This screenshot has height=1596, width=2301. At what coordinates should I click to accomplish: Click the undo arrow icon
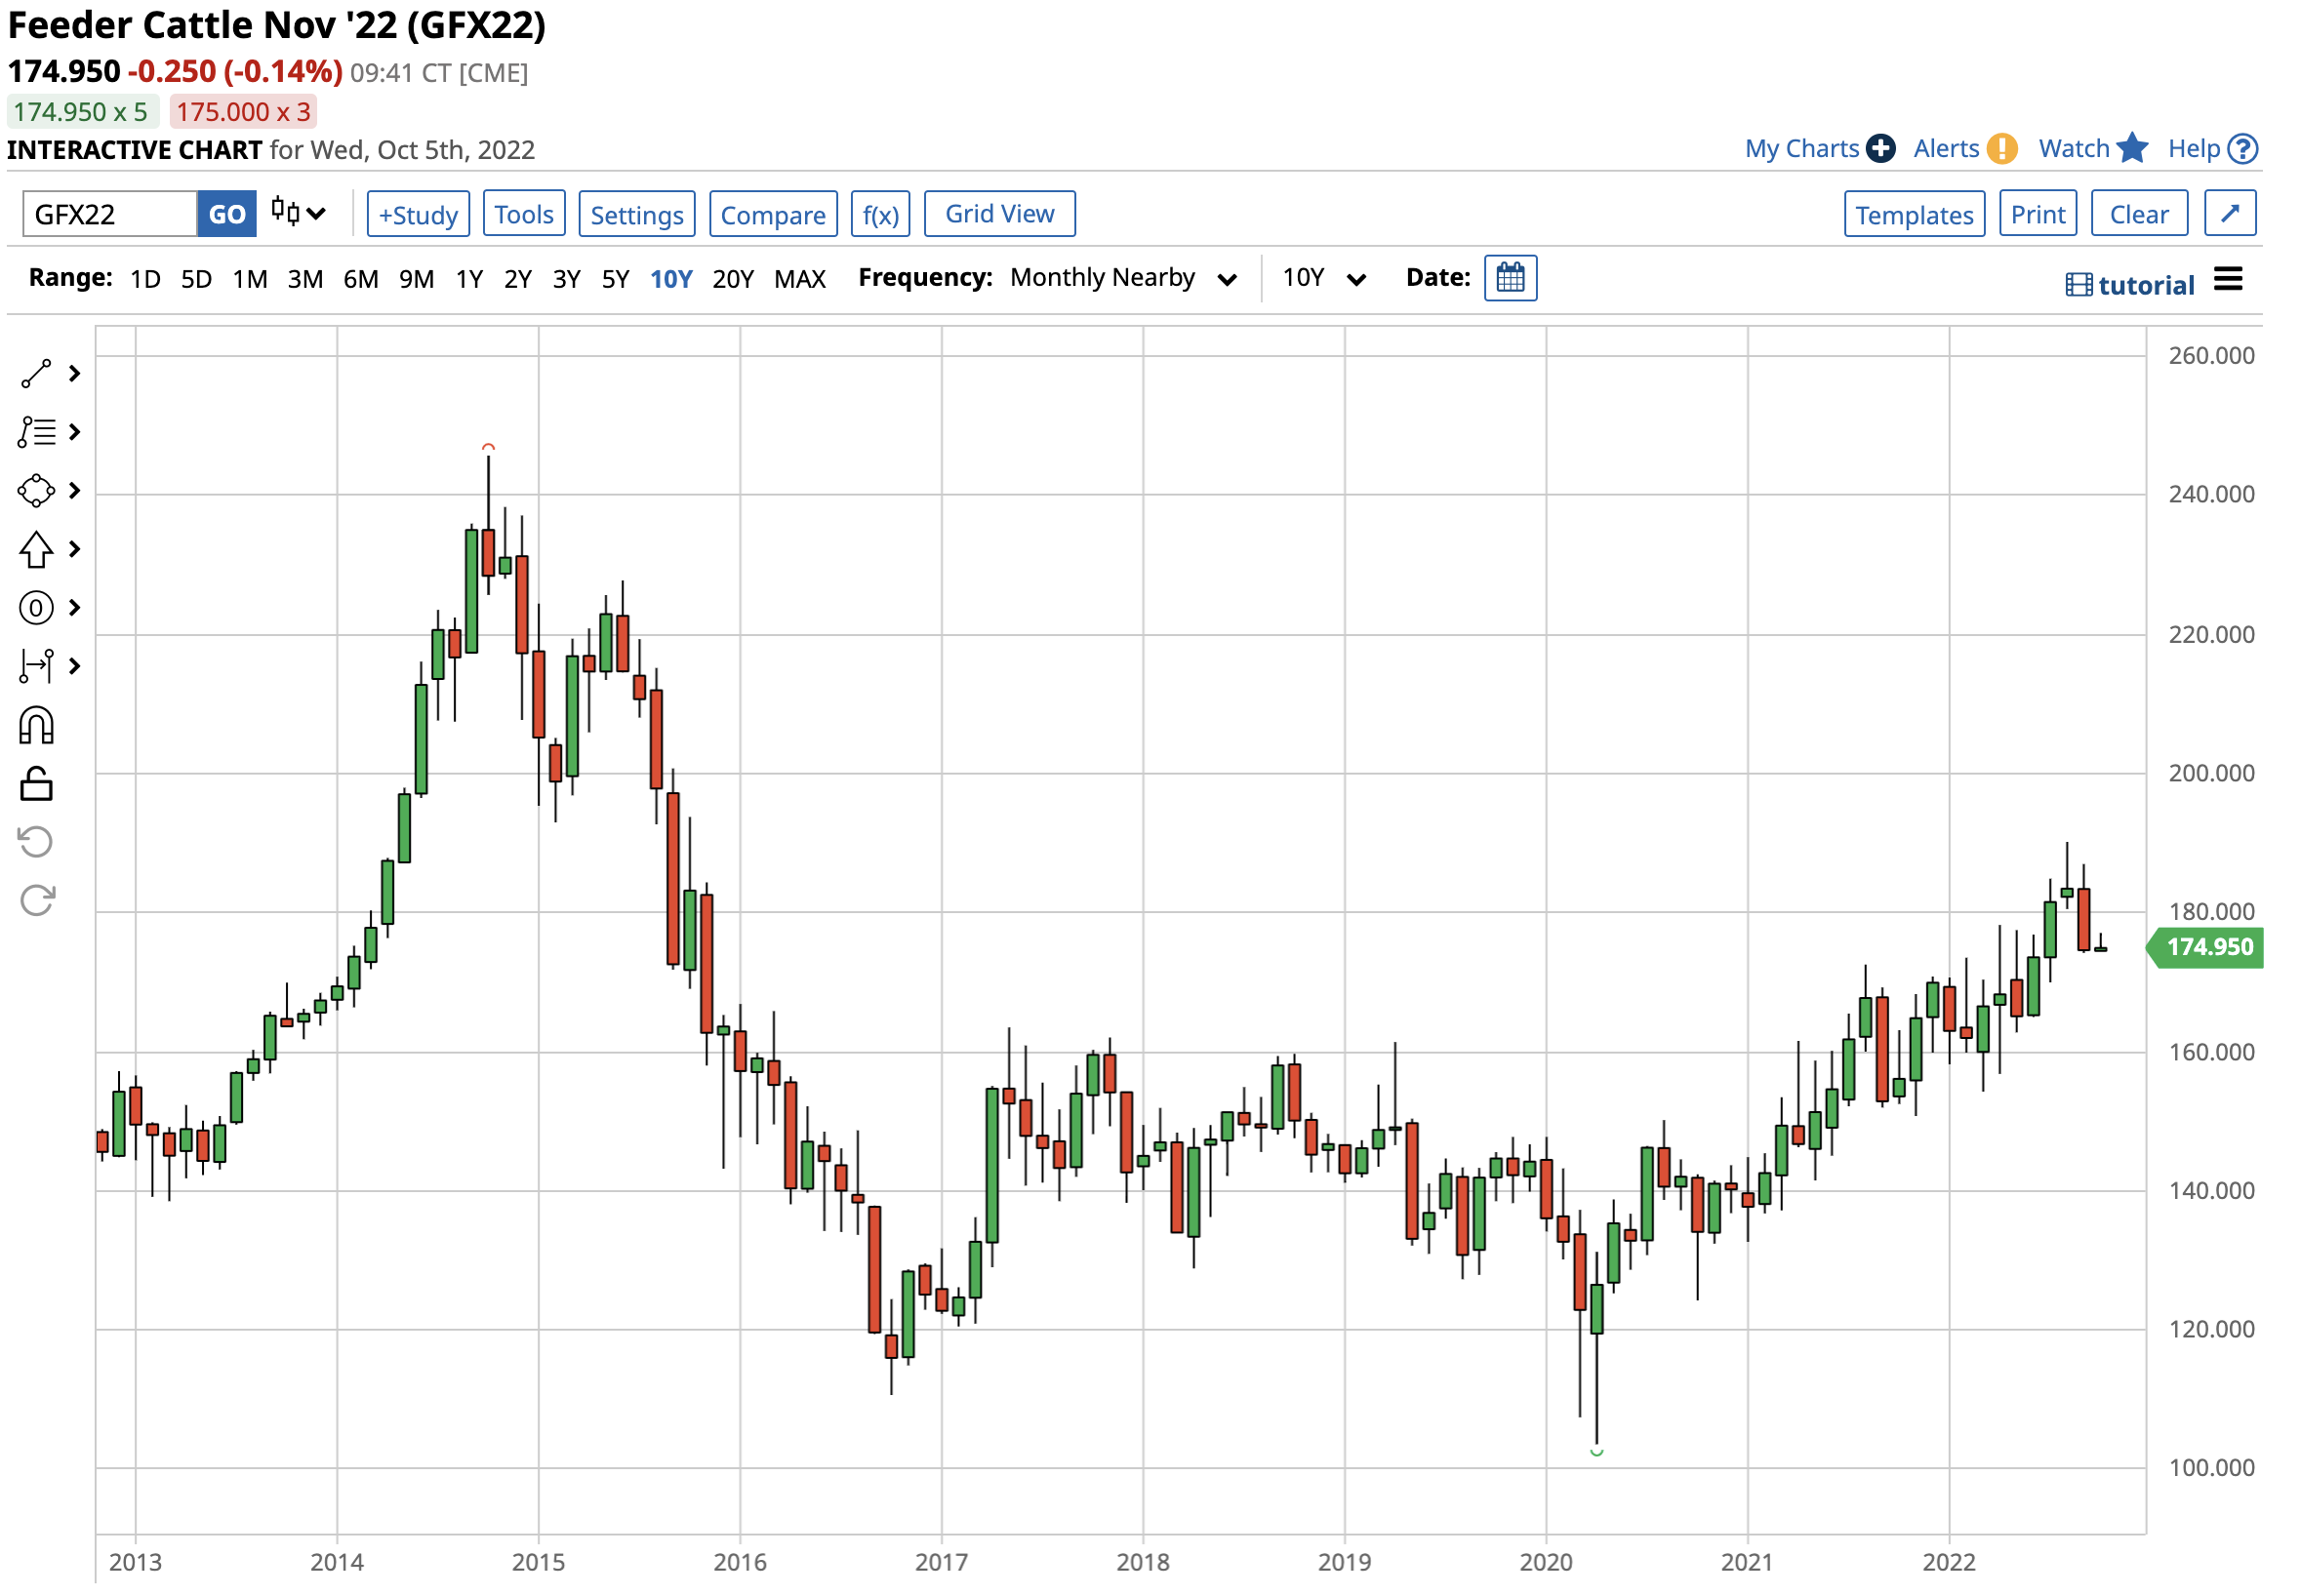pos(36,843)
